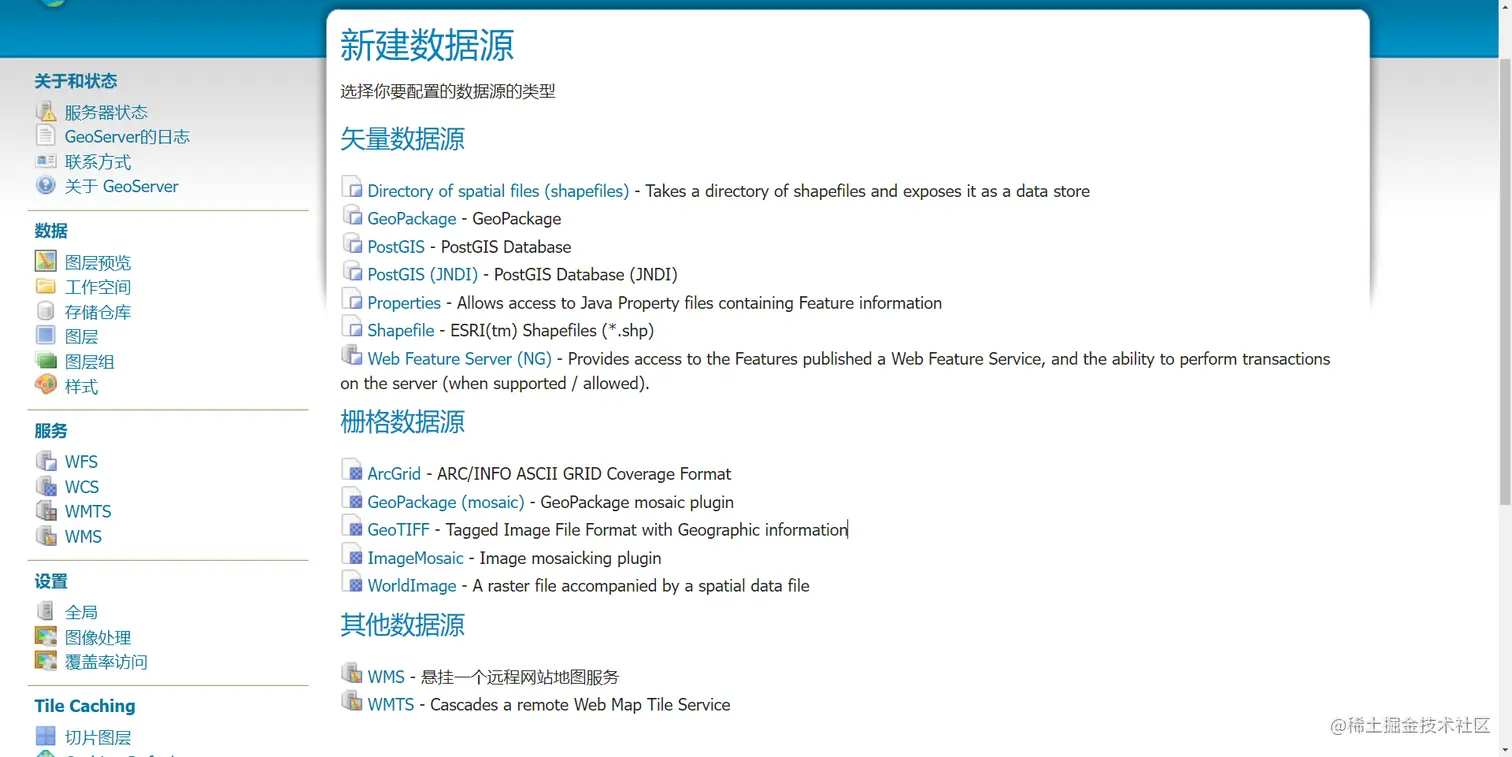Open the Properties data source link
1512x757 pixels.
pos(404,303)
